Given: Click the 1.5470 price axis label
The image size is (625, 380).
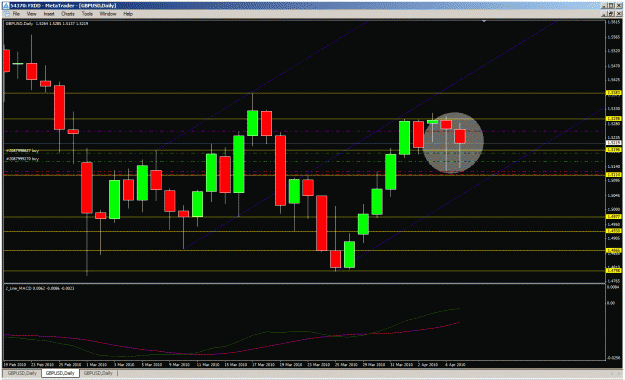Looking at the screenshot, I should (x=613, y=66).
